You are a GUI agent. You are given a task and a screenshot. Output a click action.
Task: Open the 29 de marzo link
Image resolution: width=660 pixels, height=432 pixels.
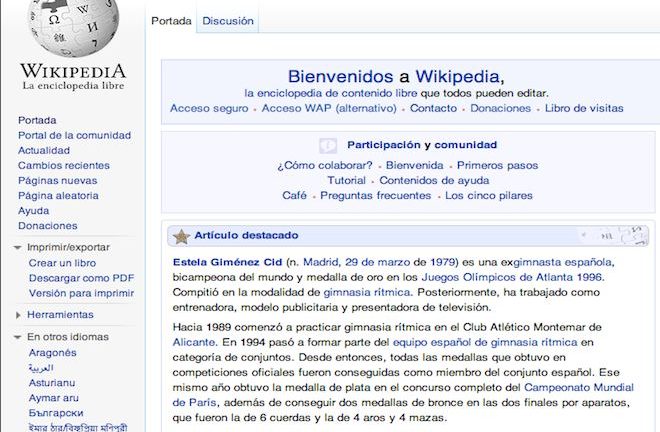378,263
